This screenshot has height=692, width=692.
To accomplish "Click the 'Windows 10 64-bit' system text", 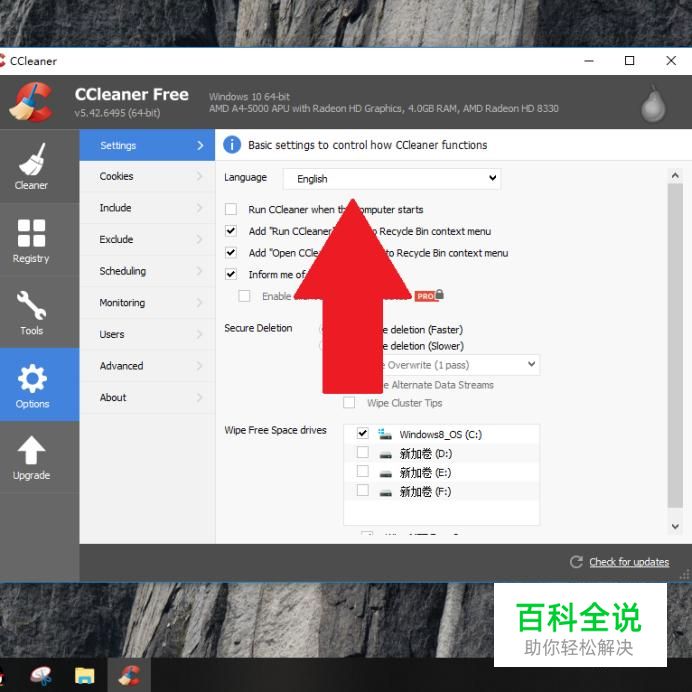I will [x=249, y=97].
